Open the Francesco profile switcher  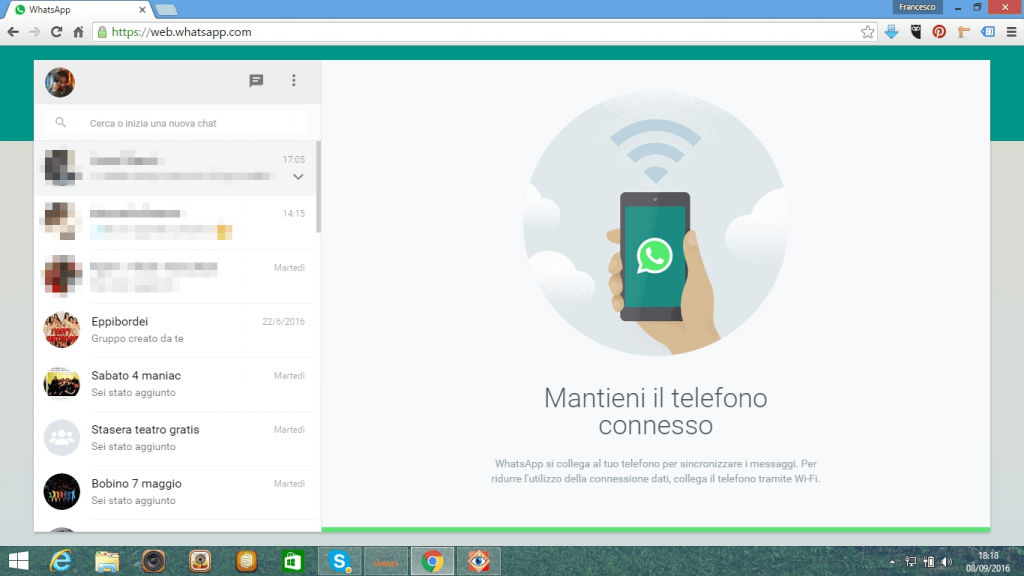point(917,7)
